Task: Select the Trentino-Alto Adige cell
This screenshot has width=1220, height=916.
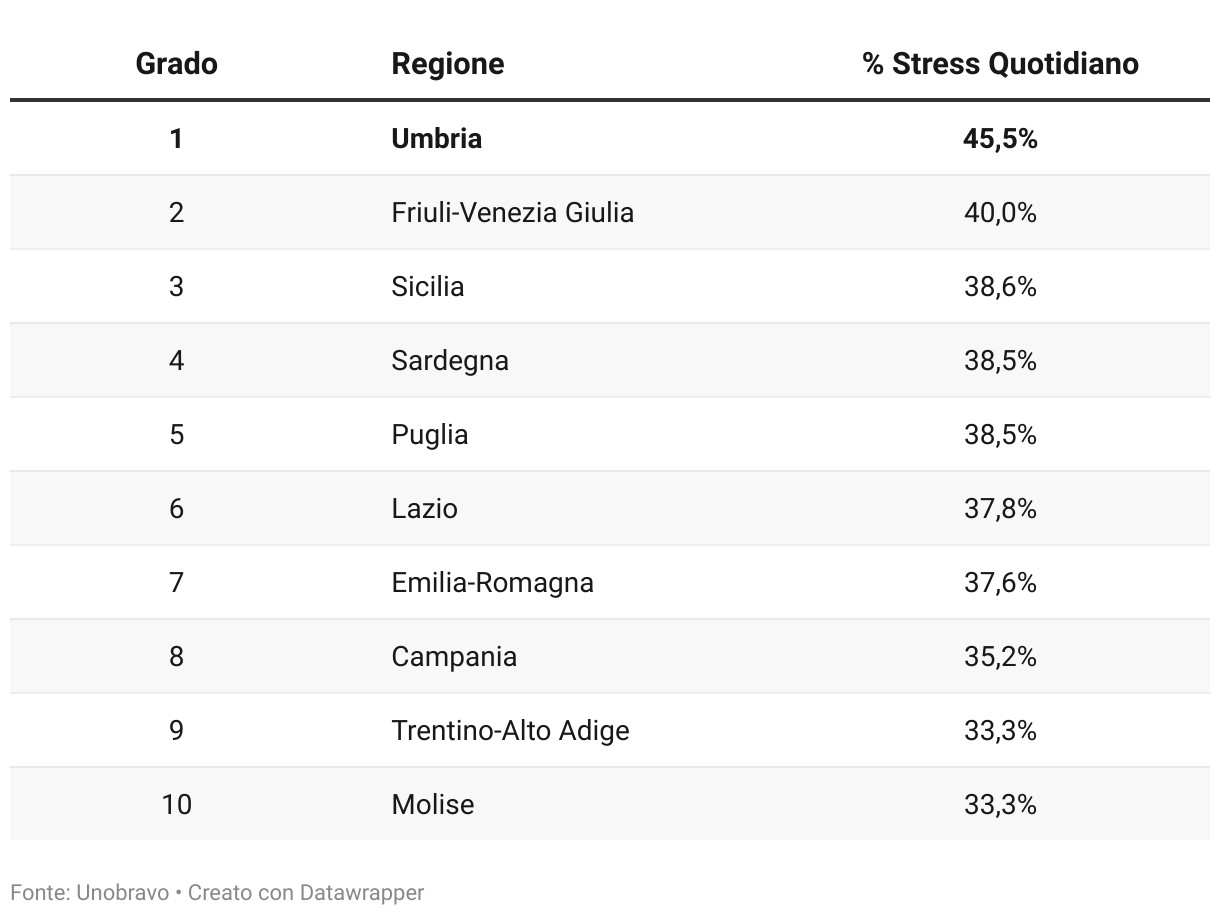Action: (x=510, y=730)
